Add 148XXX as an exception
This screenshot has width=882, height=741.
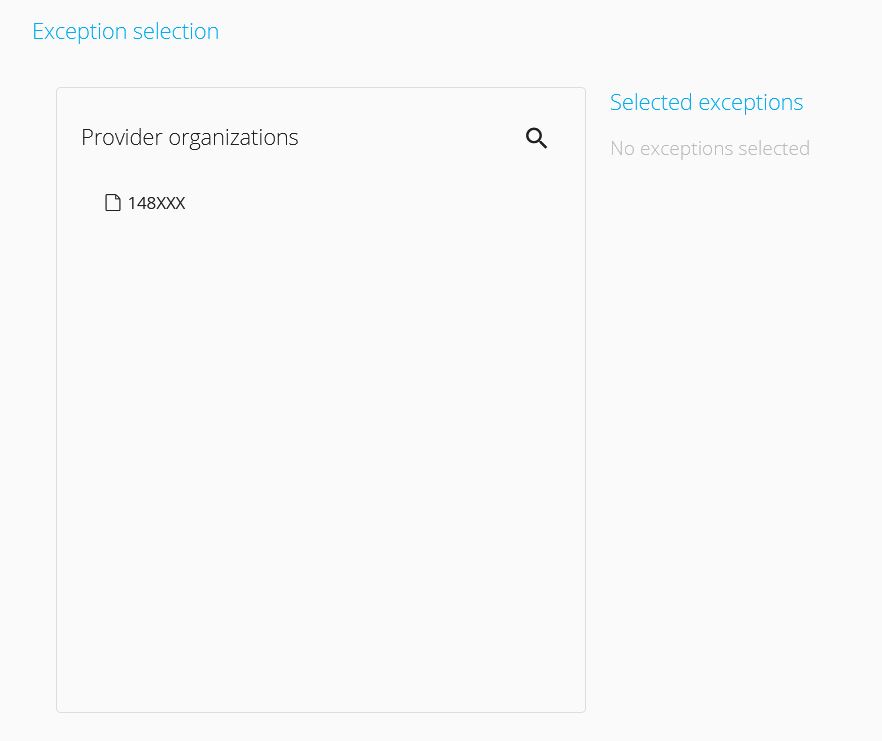pos(145,203)
